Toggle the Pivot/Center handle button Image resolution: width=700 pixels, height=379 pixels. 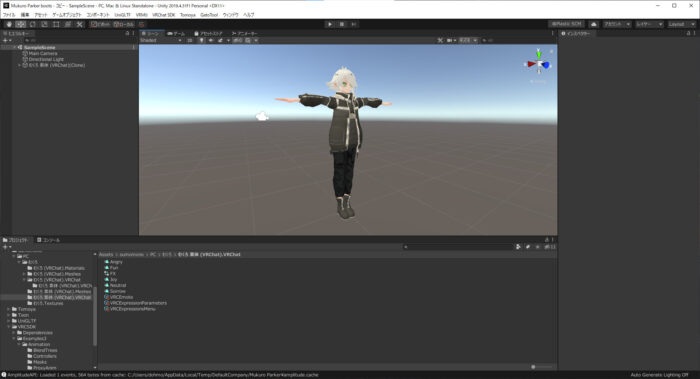tap(100, 24)
